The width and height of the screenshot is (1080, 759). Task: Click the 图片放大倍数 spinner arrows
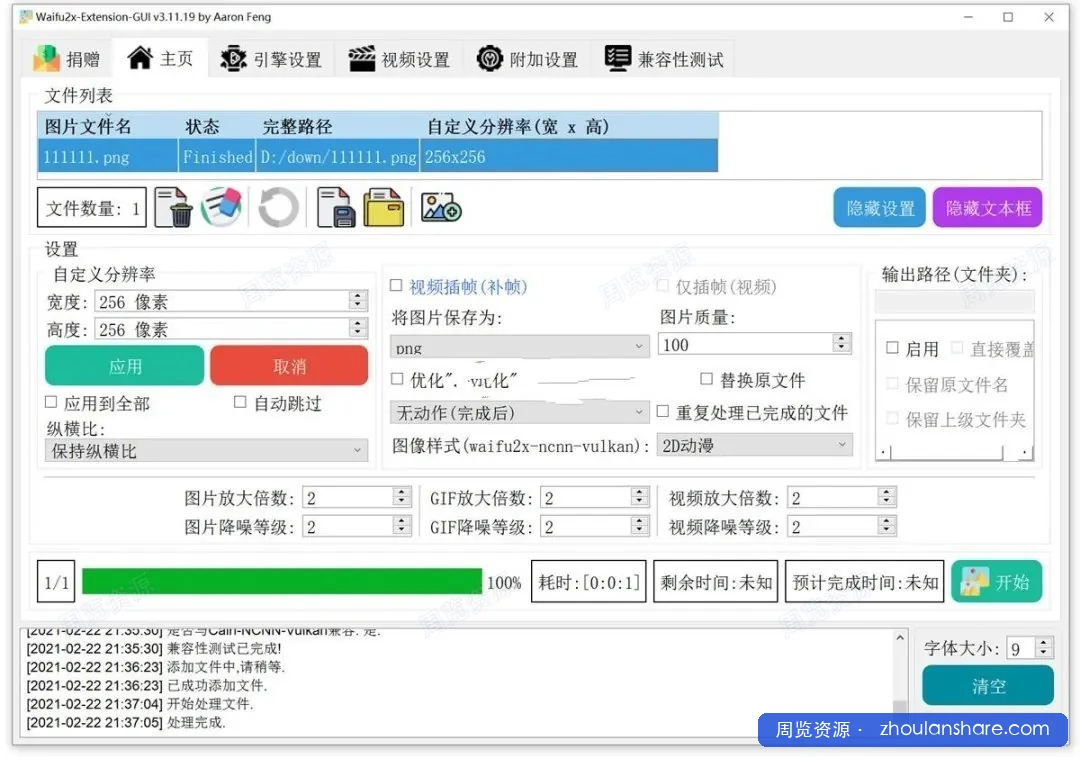point(402,497)
